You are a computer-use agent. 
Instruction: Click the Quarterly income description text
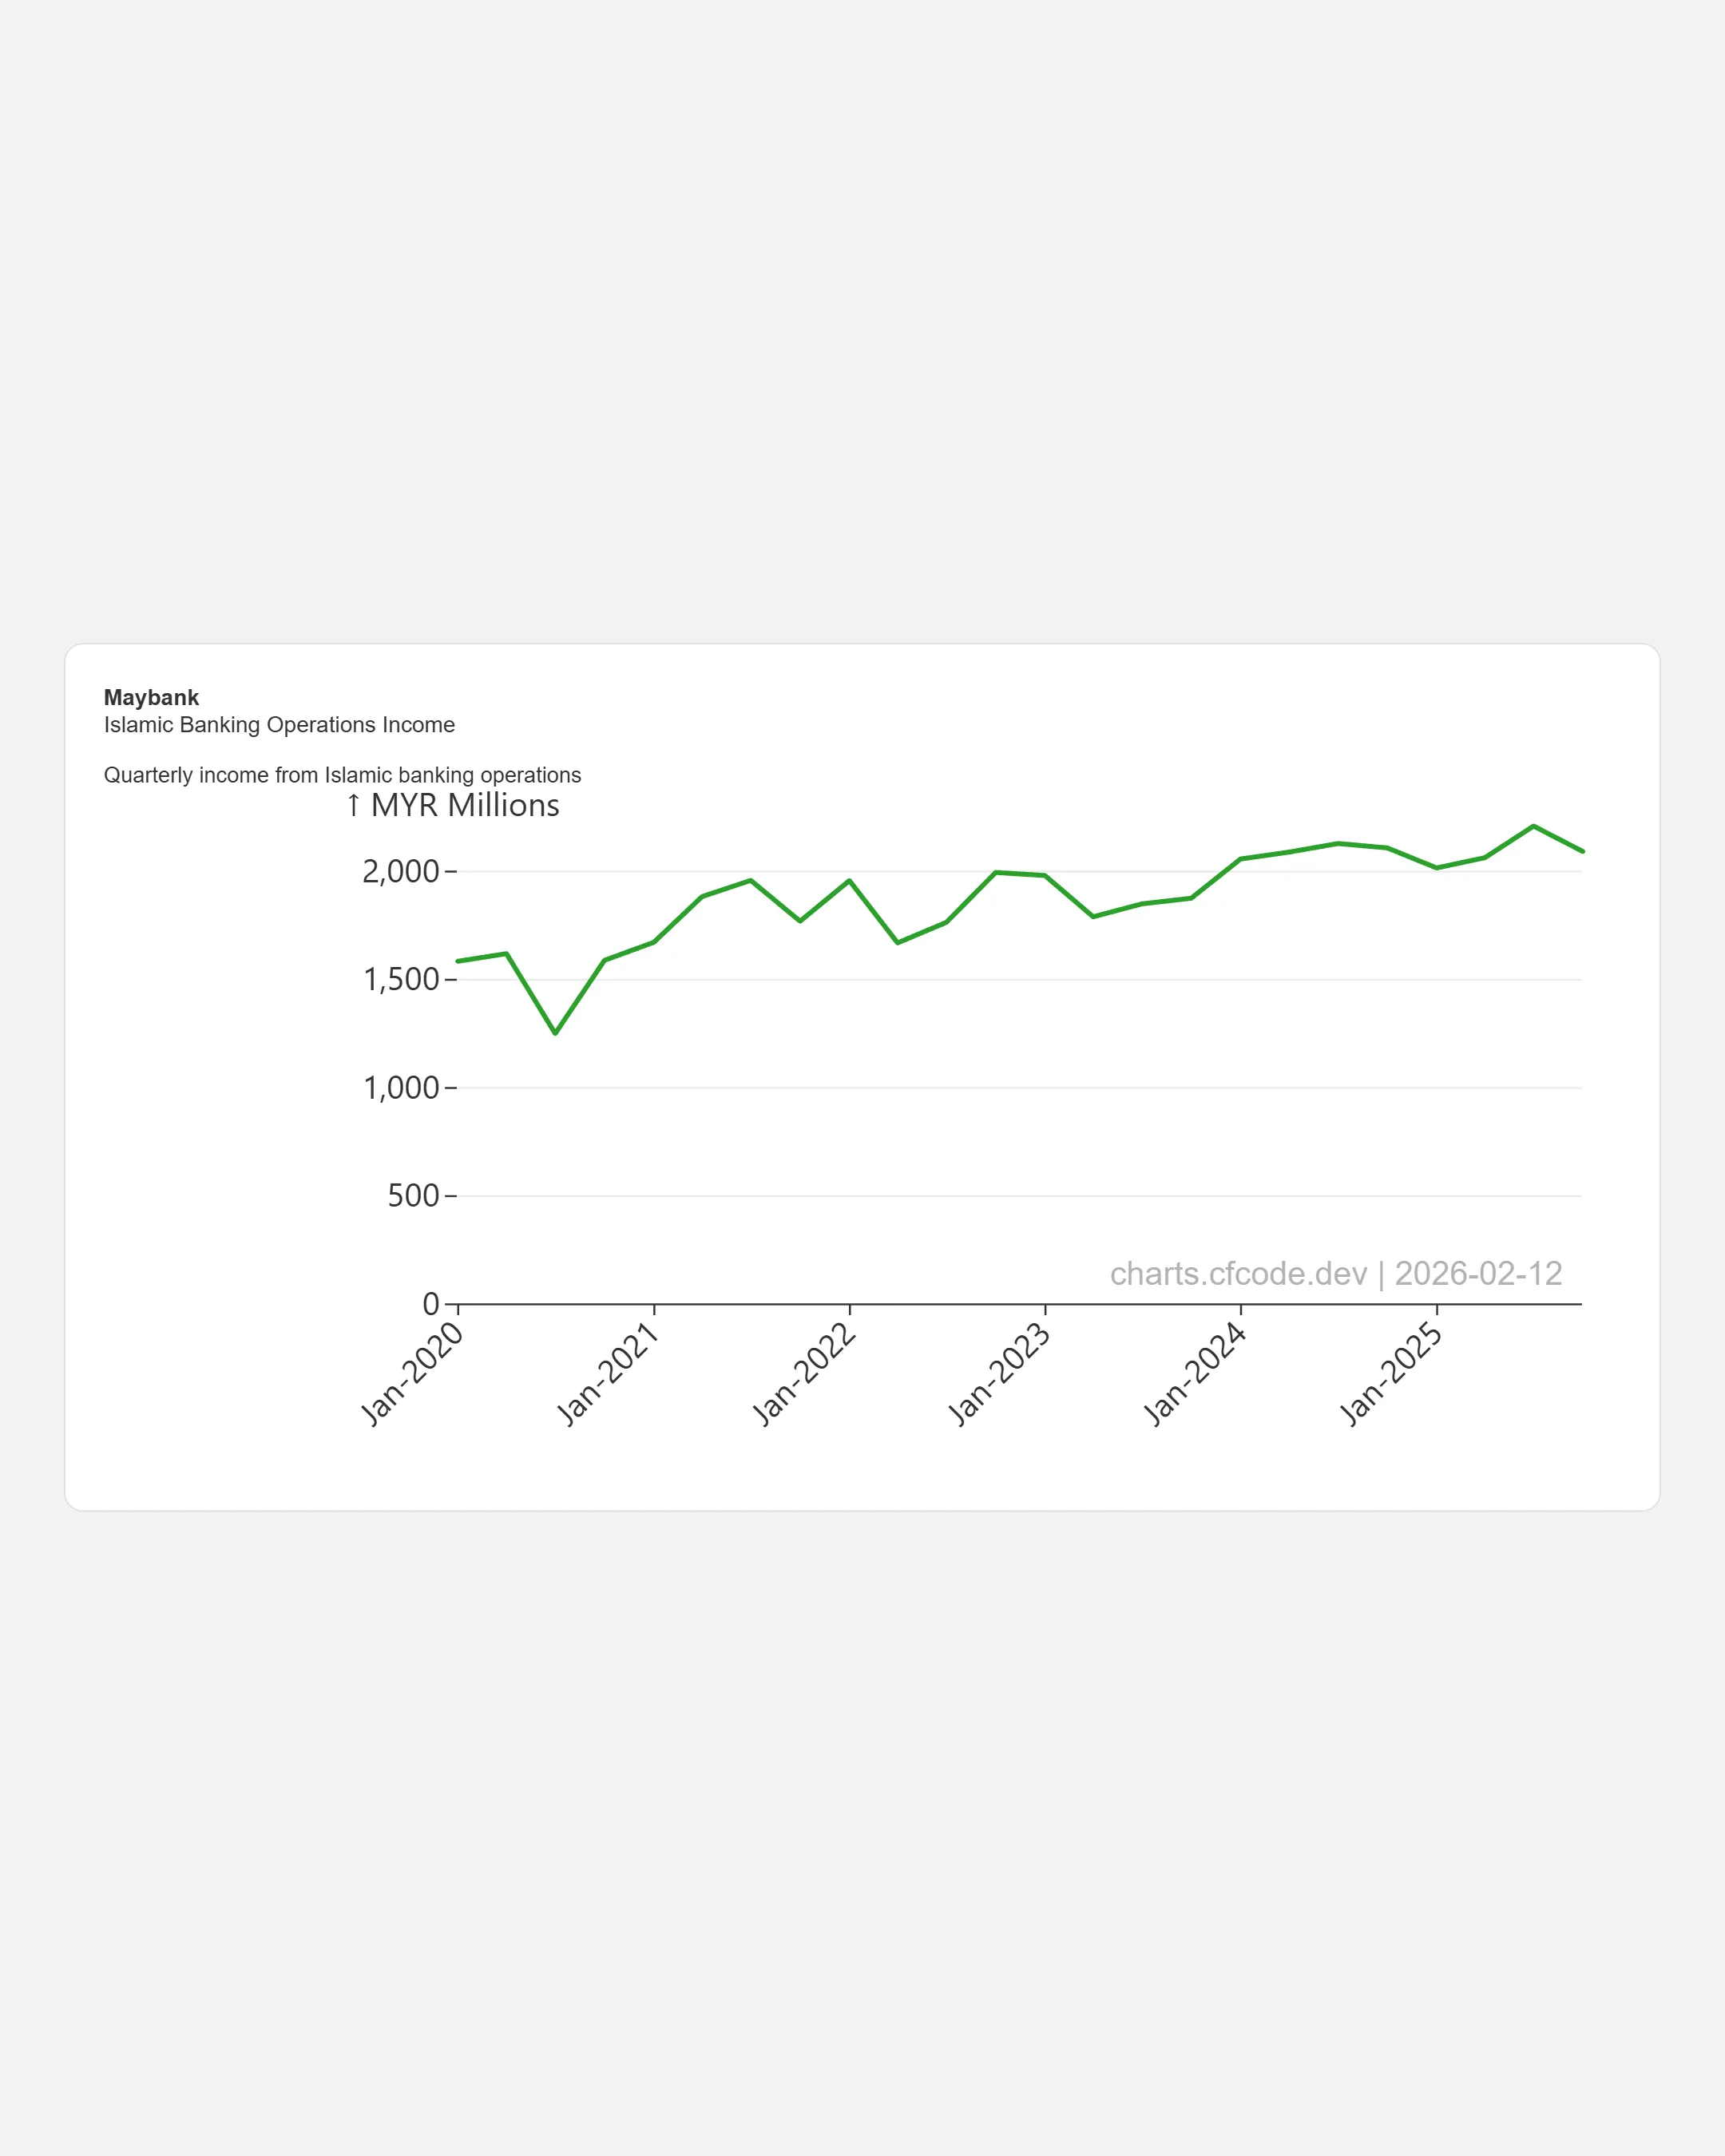(x=342, y=775)
